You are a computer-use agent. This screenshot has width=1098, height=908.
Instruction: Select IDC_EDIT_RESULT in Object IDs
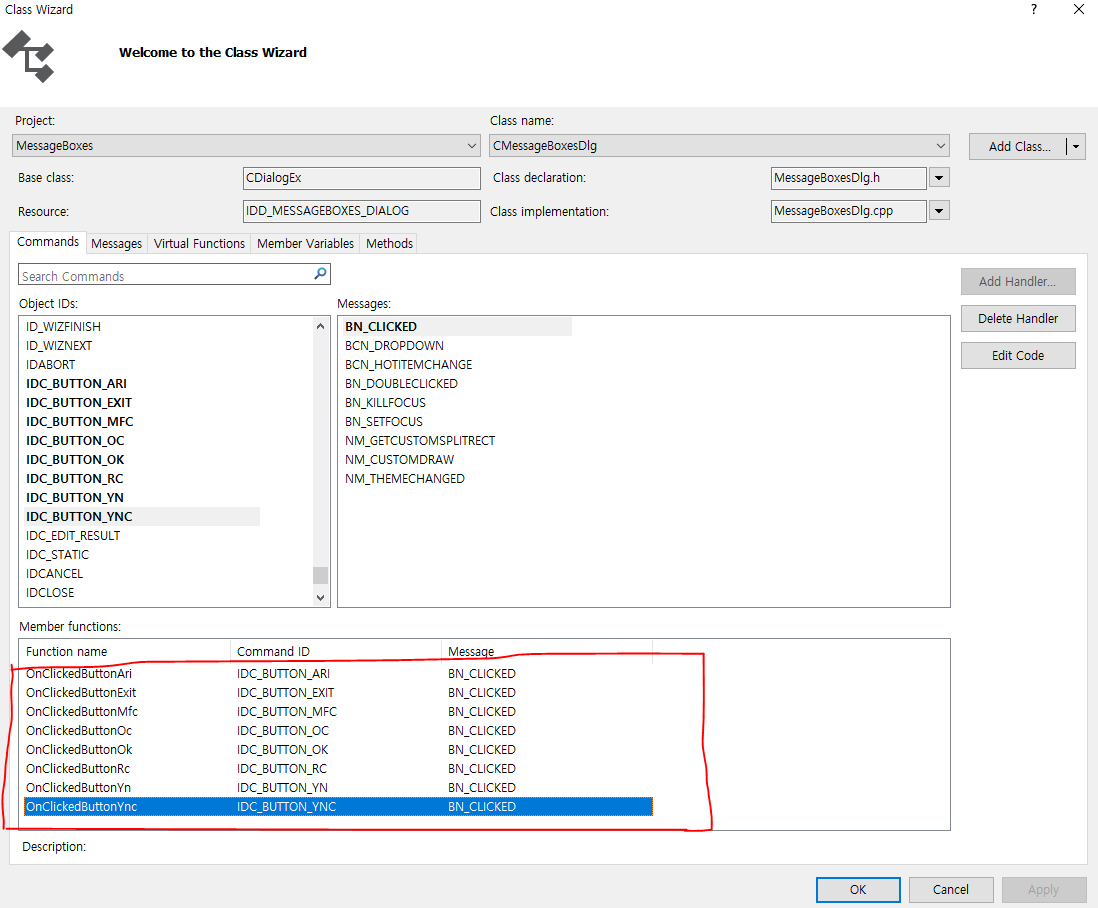click(73, 536)
